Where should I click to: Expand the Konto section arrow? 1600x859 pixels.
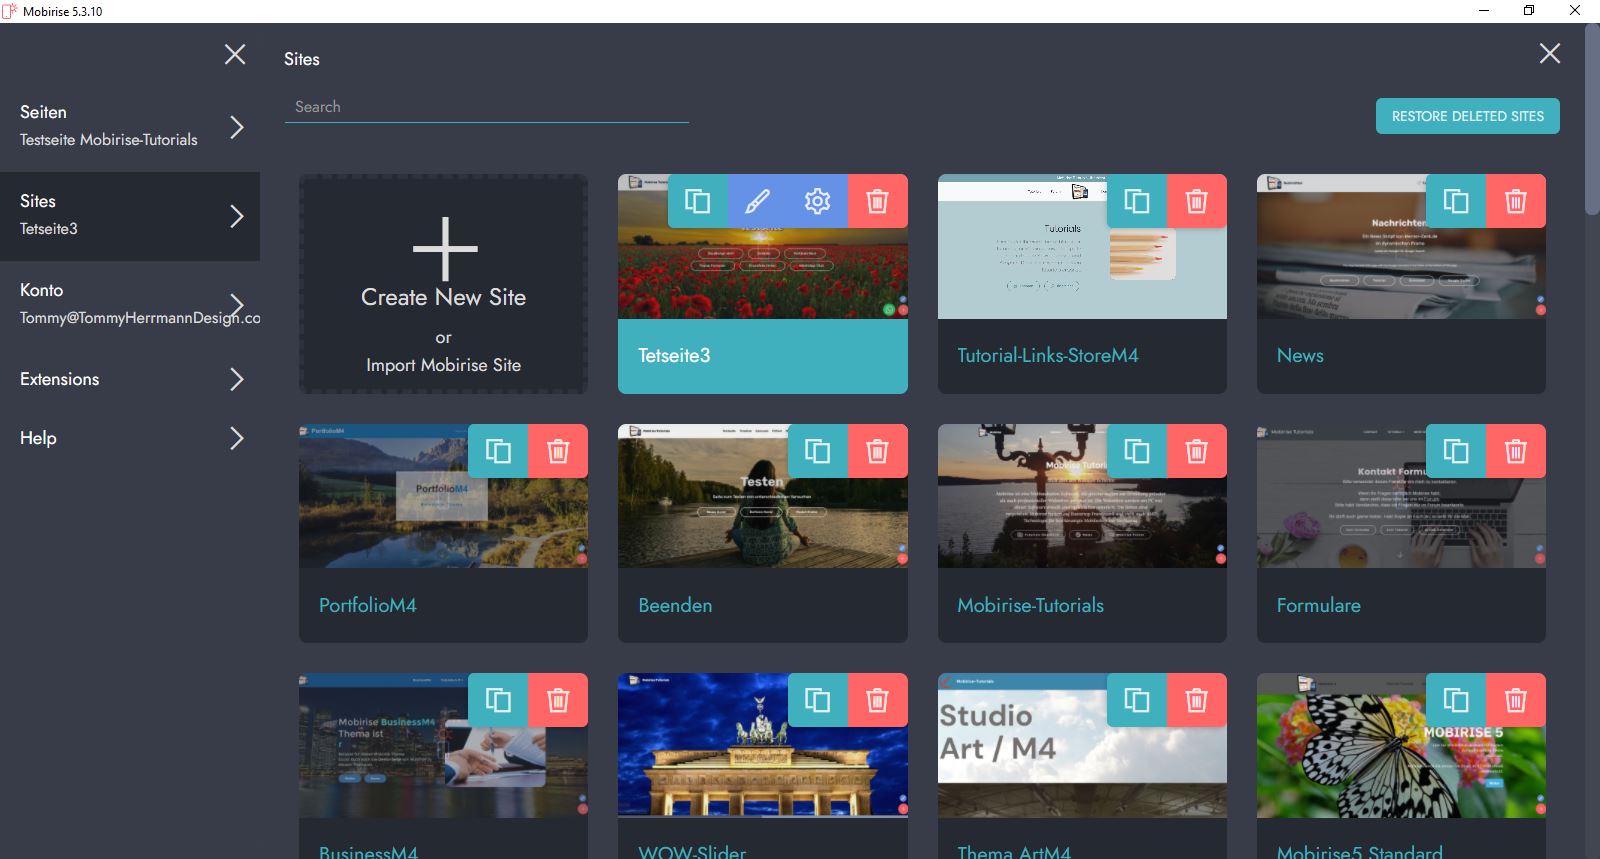coord(237,304)
